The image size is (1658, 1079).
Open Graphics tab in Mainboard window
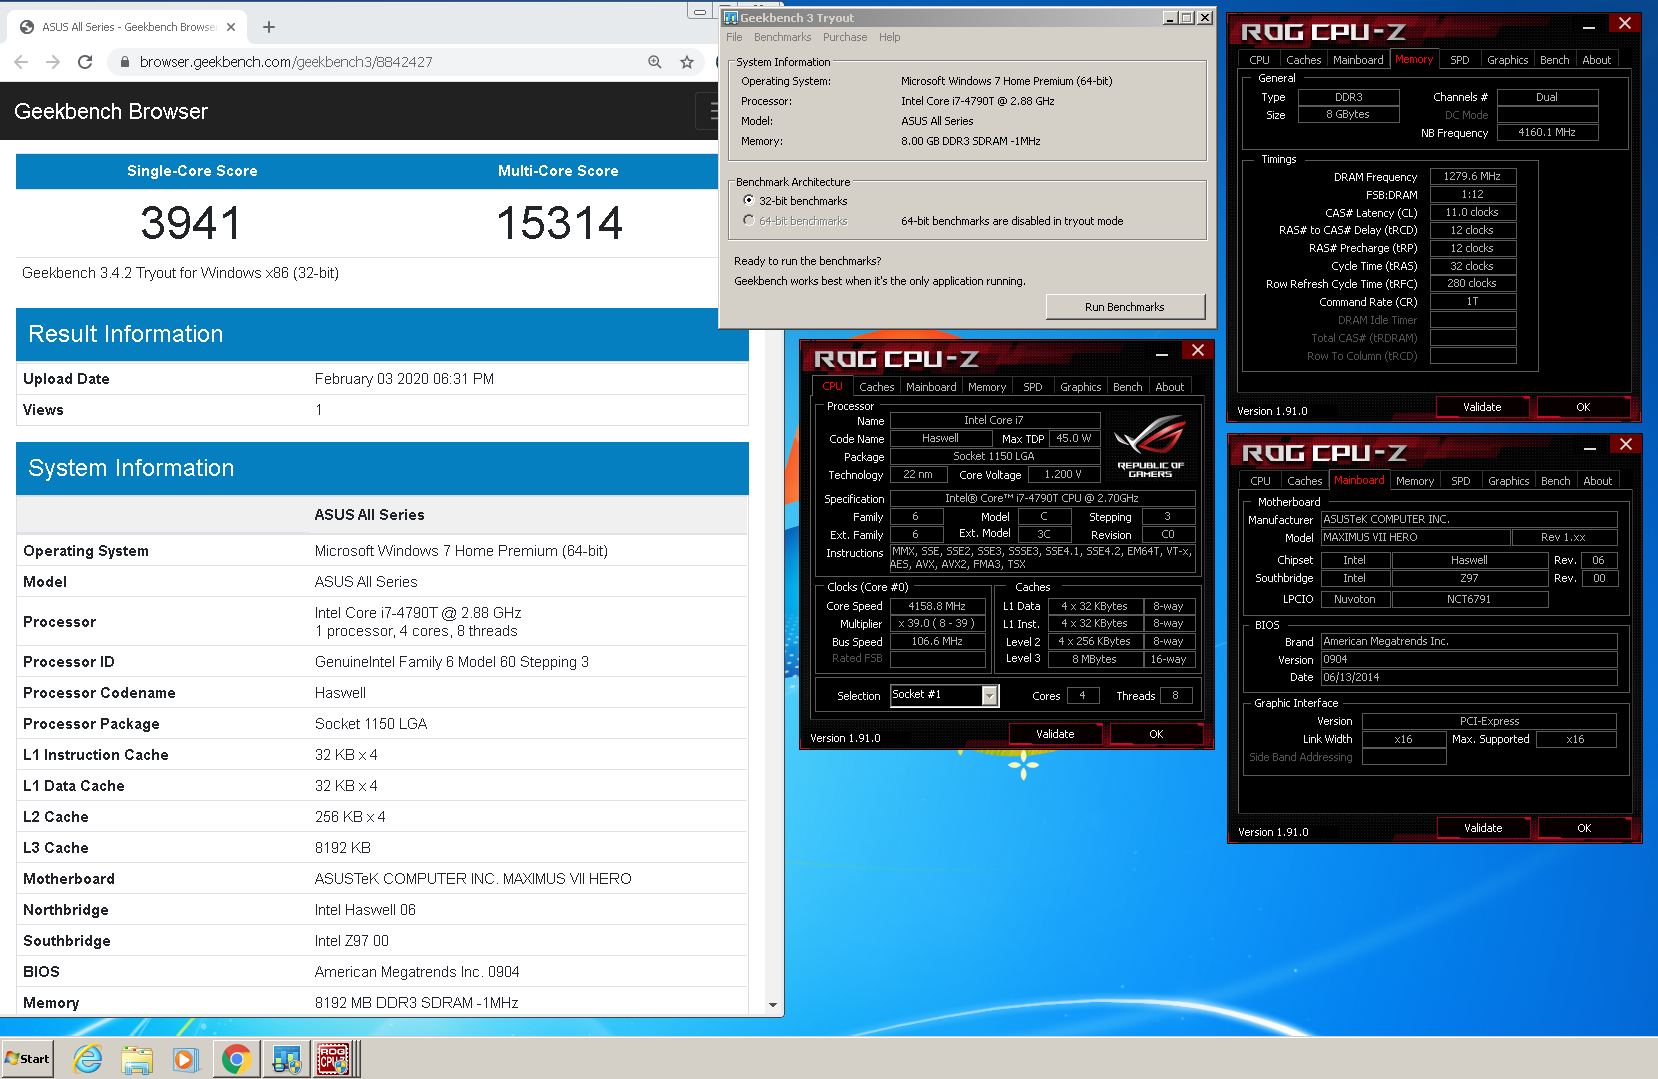point(1509,481)
